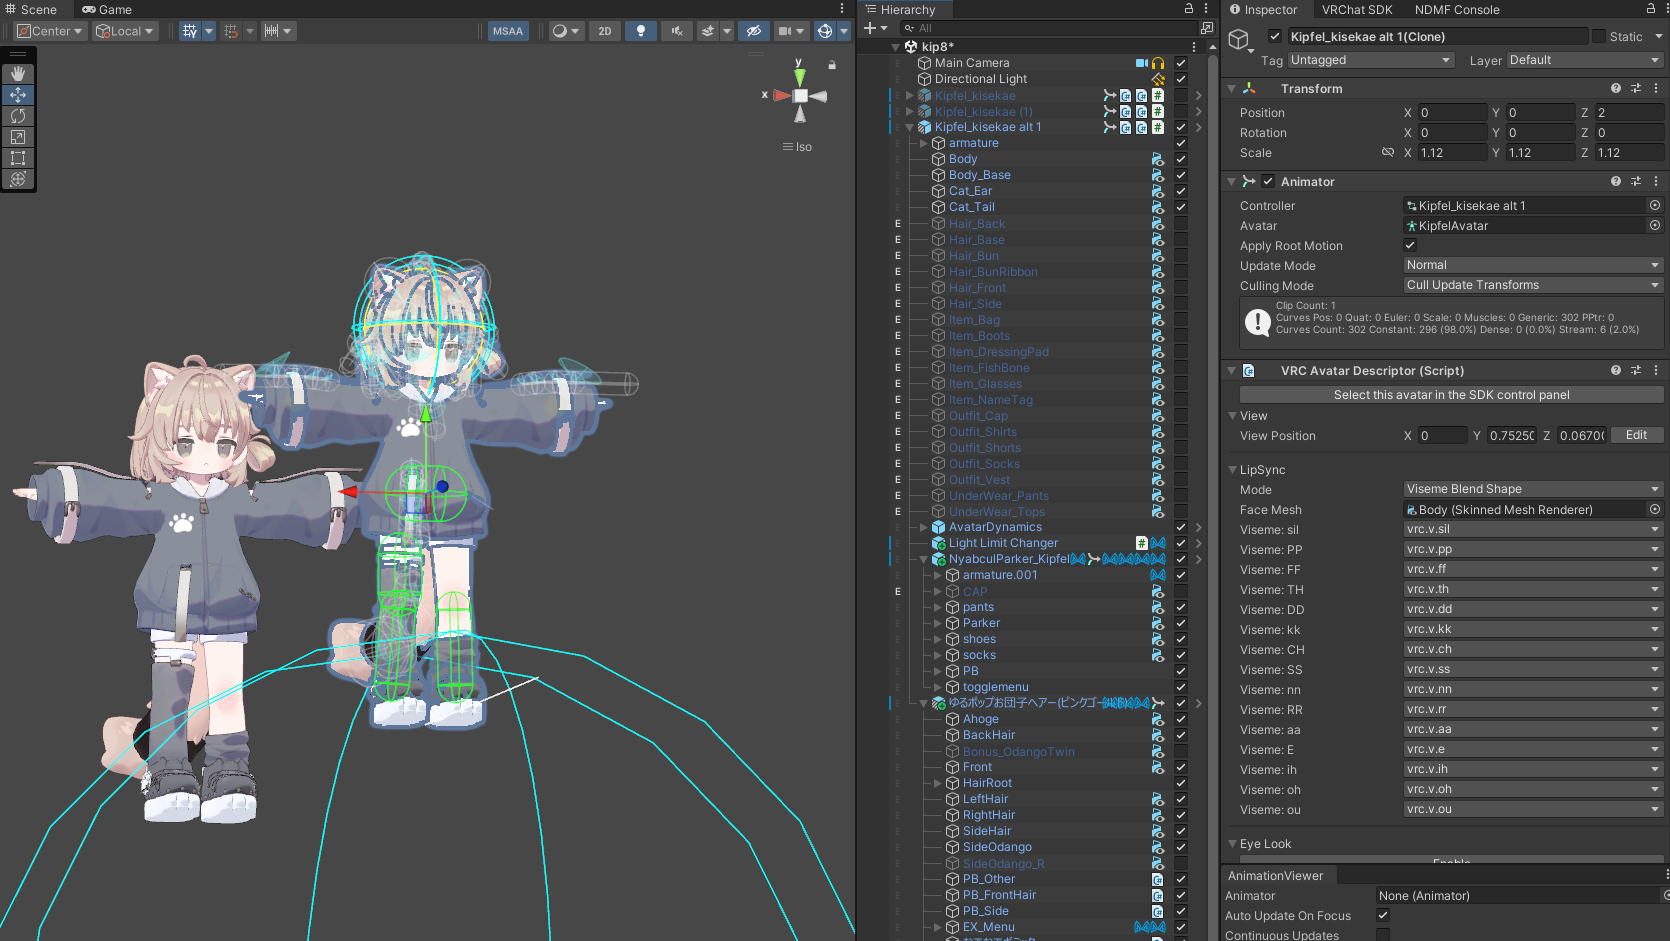This screenshot has width=1670, height=941.
Task: Open the VRChat SDK tab
Action: 1357,9
